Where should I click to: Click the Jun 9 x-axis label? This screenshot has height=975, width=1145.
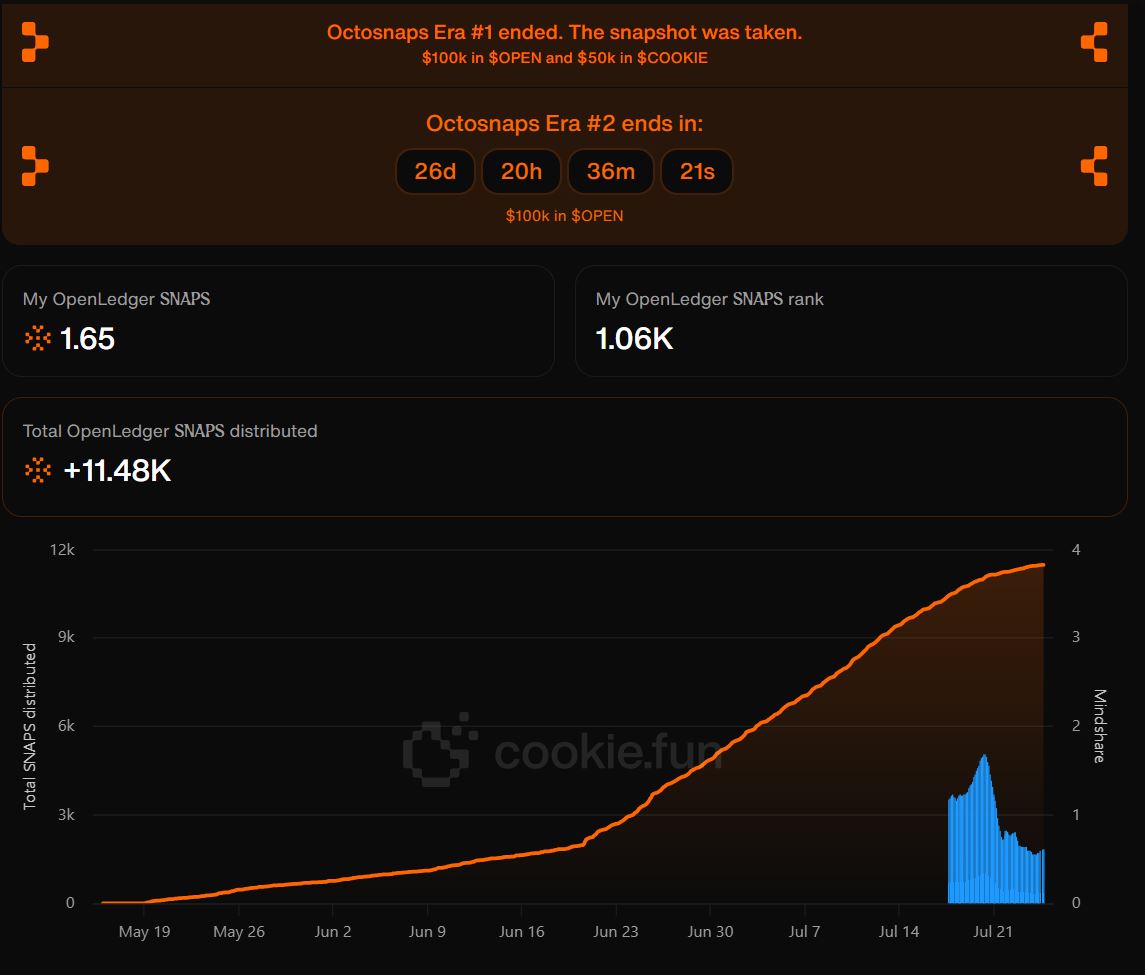tap(427, 932)
